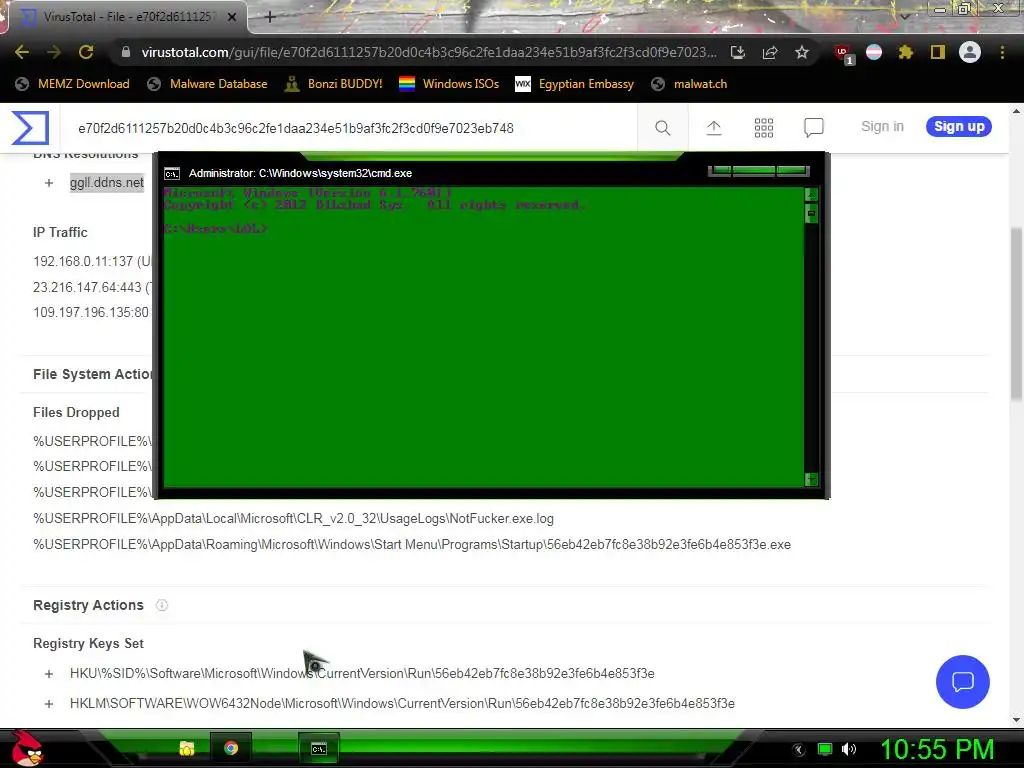Screen dimensions: 1024x768
Task: Click the NotFucker.exe.log dropped file path
Action: 293,519
